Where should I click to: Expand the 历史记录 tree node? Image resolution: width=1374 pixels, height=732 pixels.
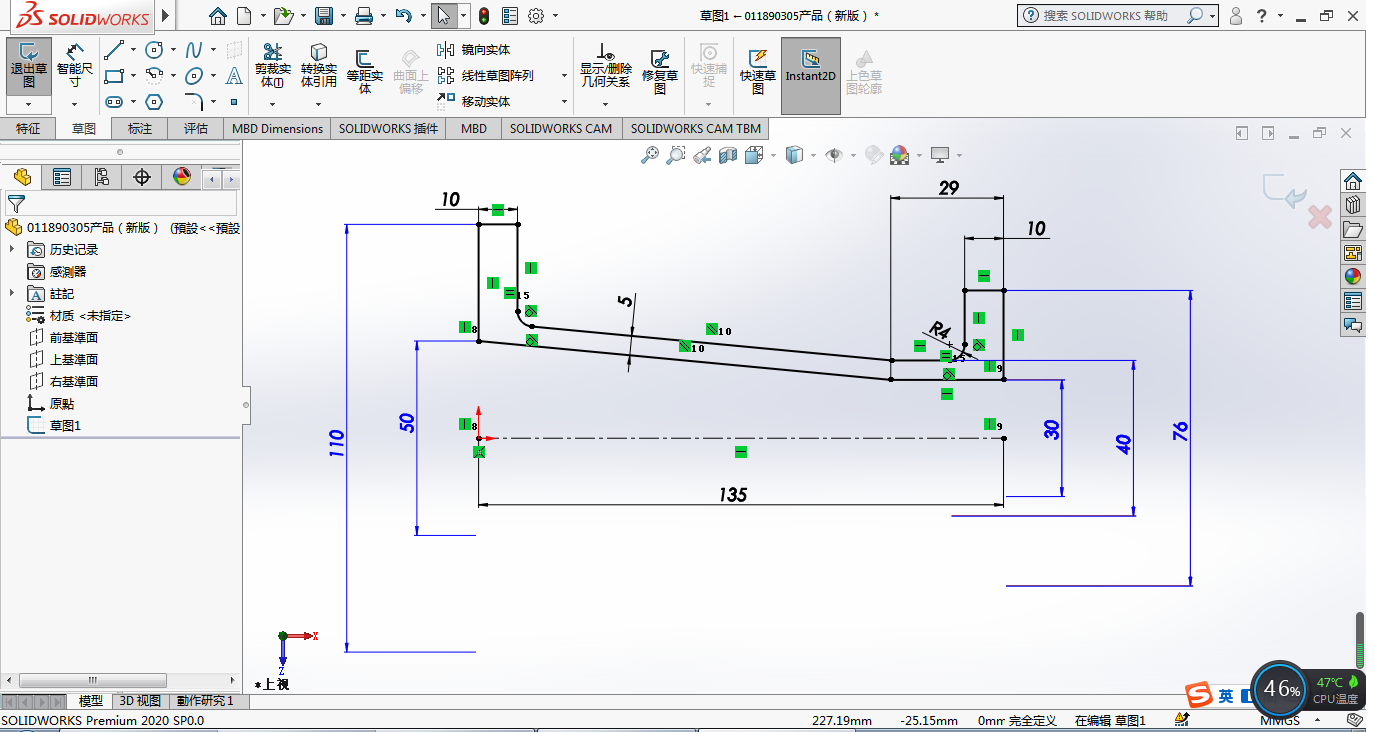click(12, 249)
